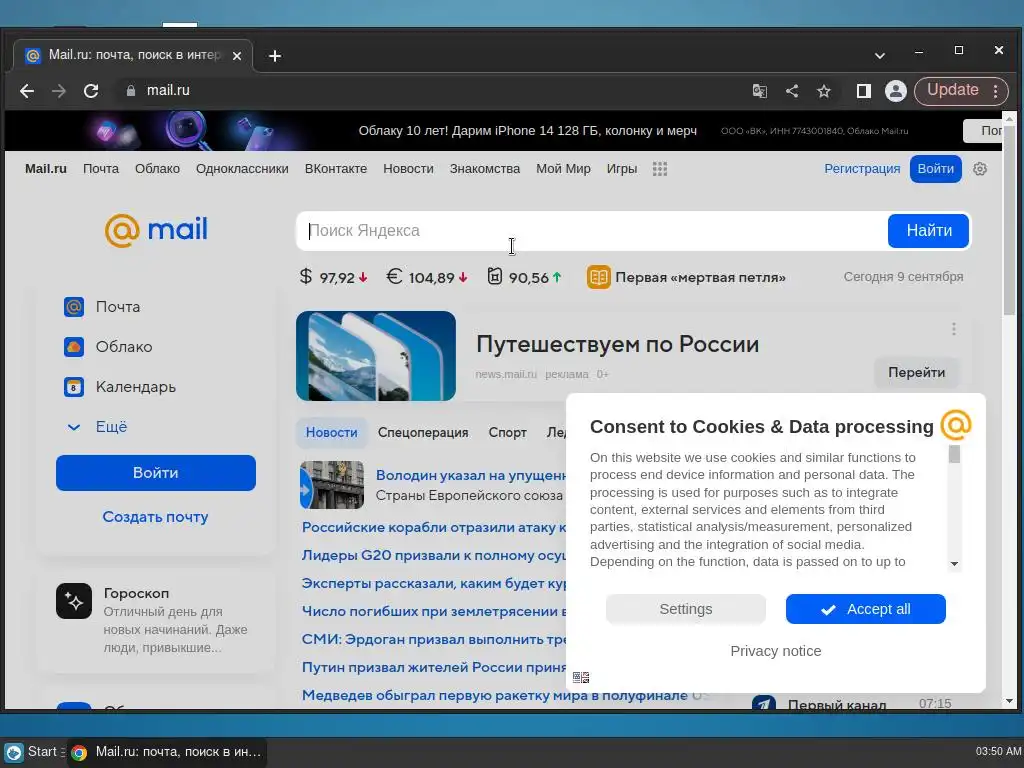The width and height of the screenshot is (1024, 768).
Task: Click the Путешествуем по России thumbnail
Action: click(x=376, y=356)
